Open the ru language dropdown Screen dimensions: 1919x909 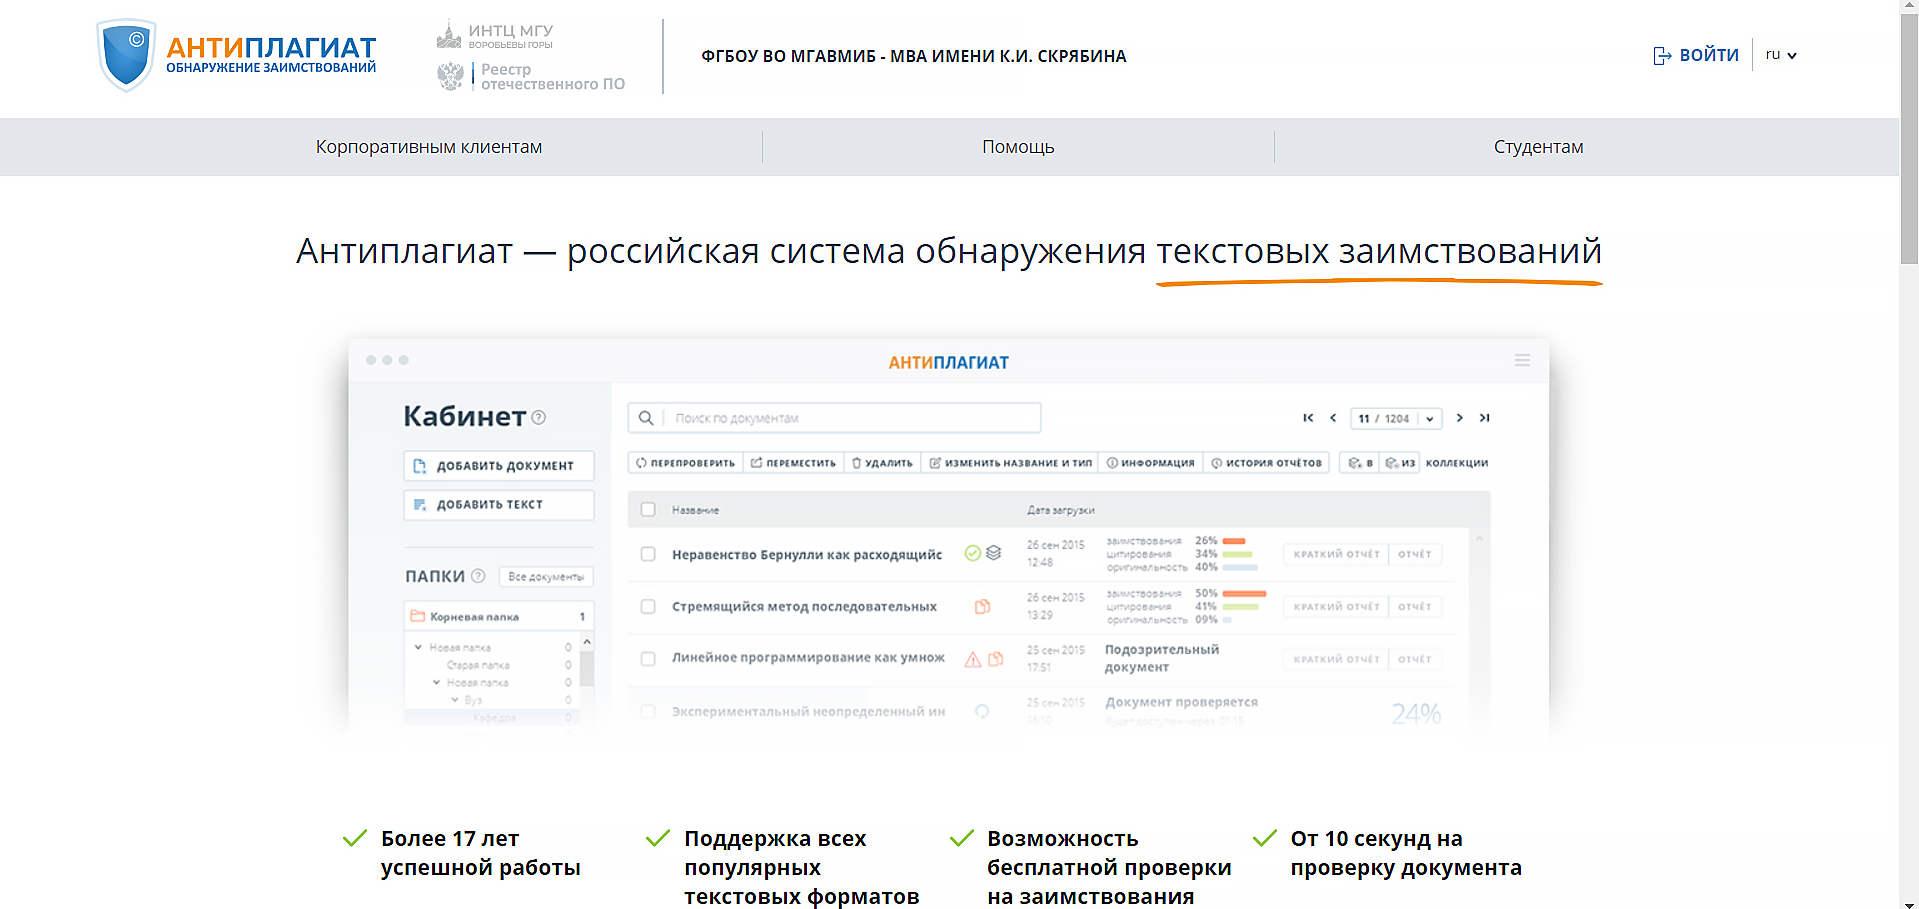click(x=1781, y=55)
